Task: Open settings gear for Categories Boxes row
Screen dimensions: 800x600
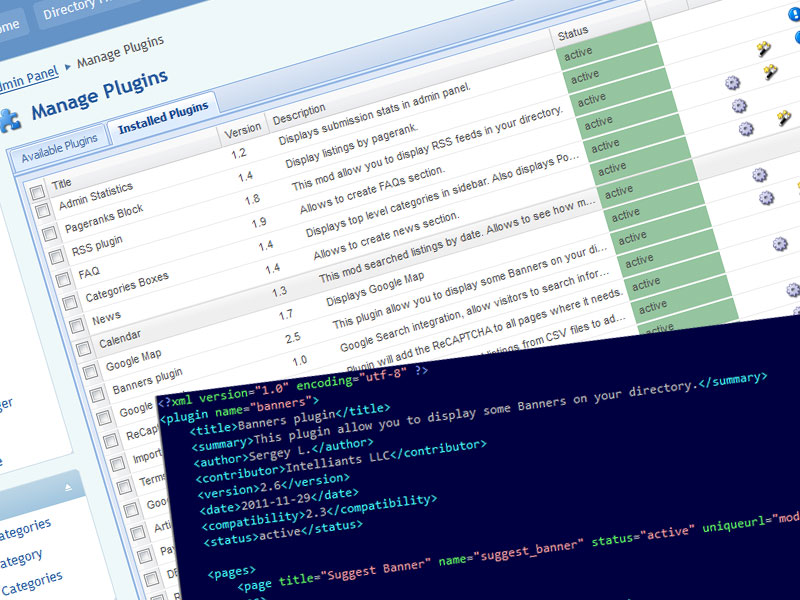Action: (x=739, y=106)
